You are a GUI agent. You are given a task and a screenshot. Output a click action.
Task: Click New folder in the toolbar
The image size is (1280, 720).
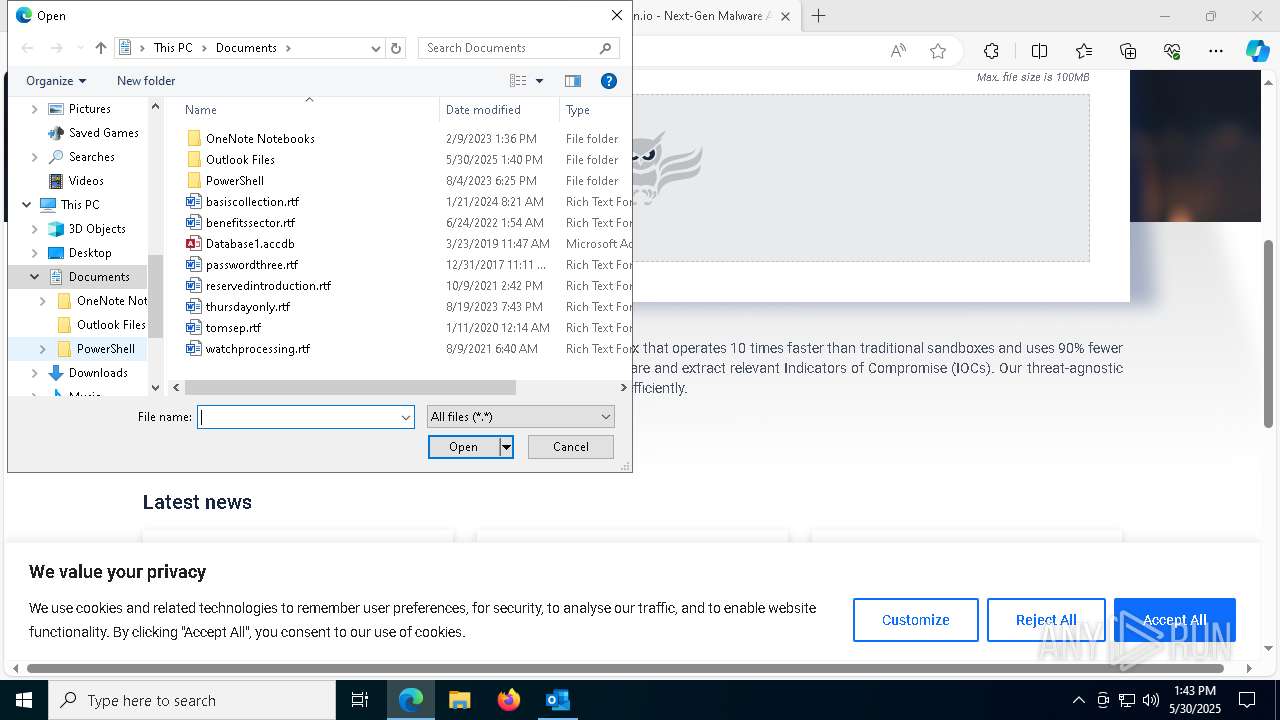tap(146, 81)
